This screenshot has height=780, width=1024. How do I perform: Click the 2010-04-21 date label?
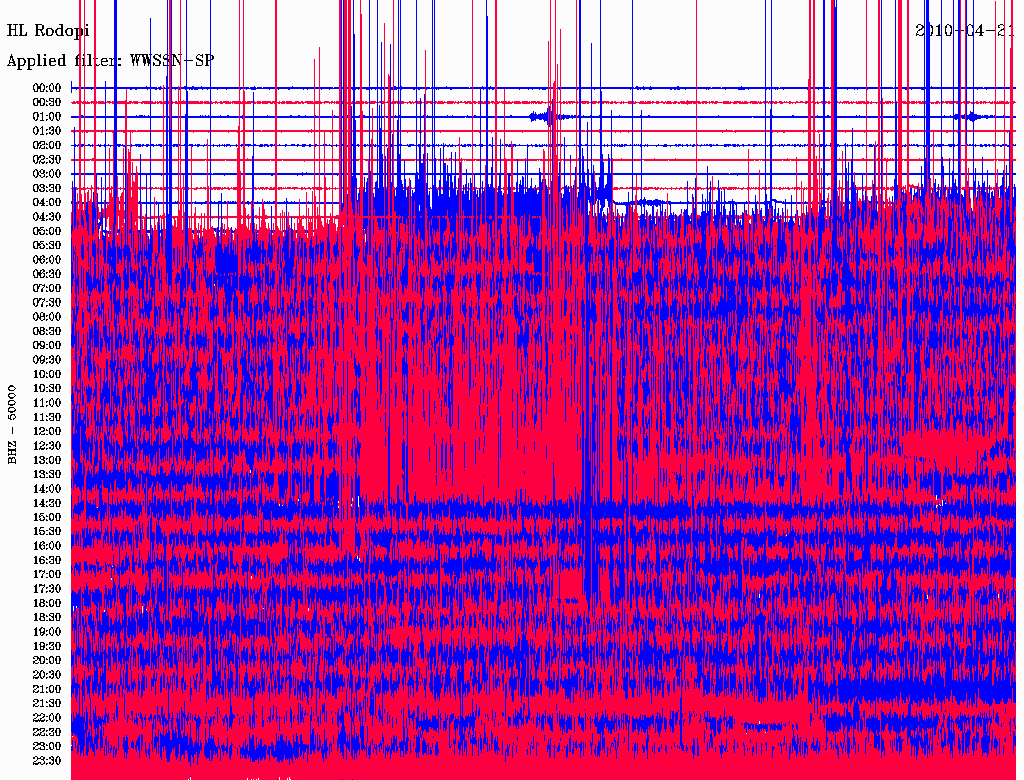coord(964,31)
